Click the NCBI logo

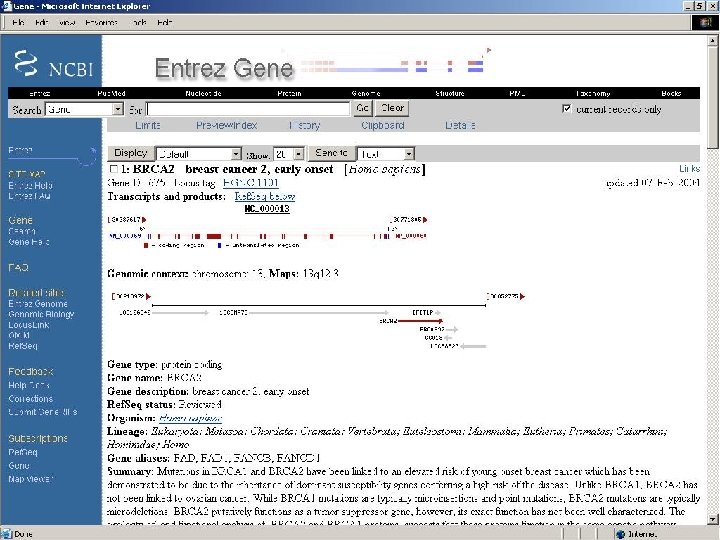point(53,64)
